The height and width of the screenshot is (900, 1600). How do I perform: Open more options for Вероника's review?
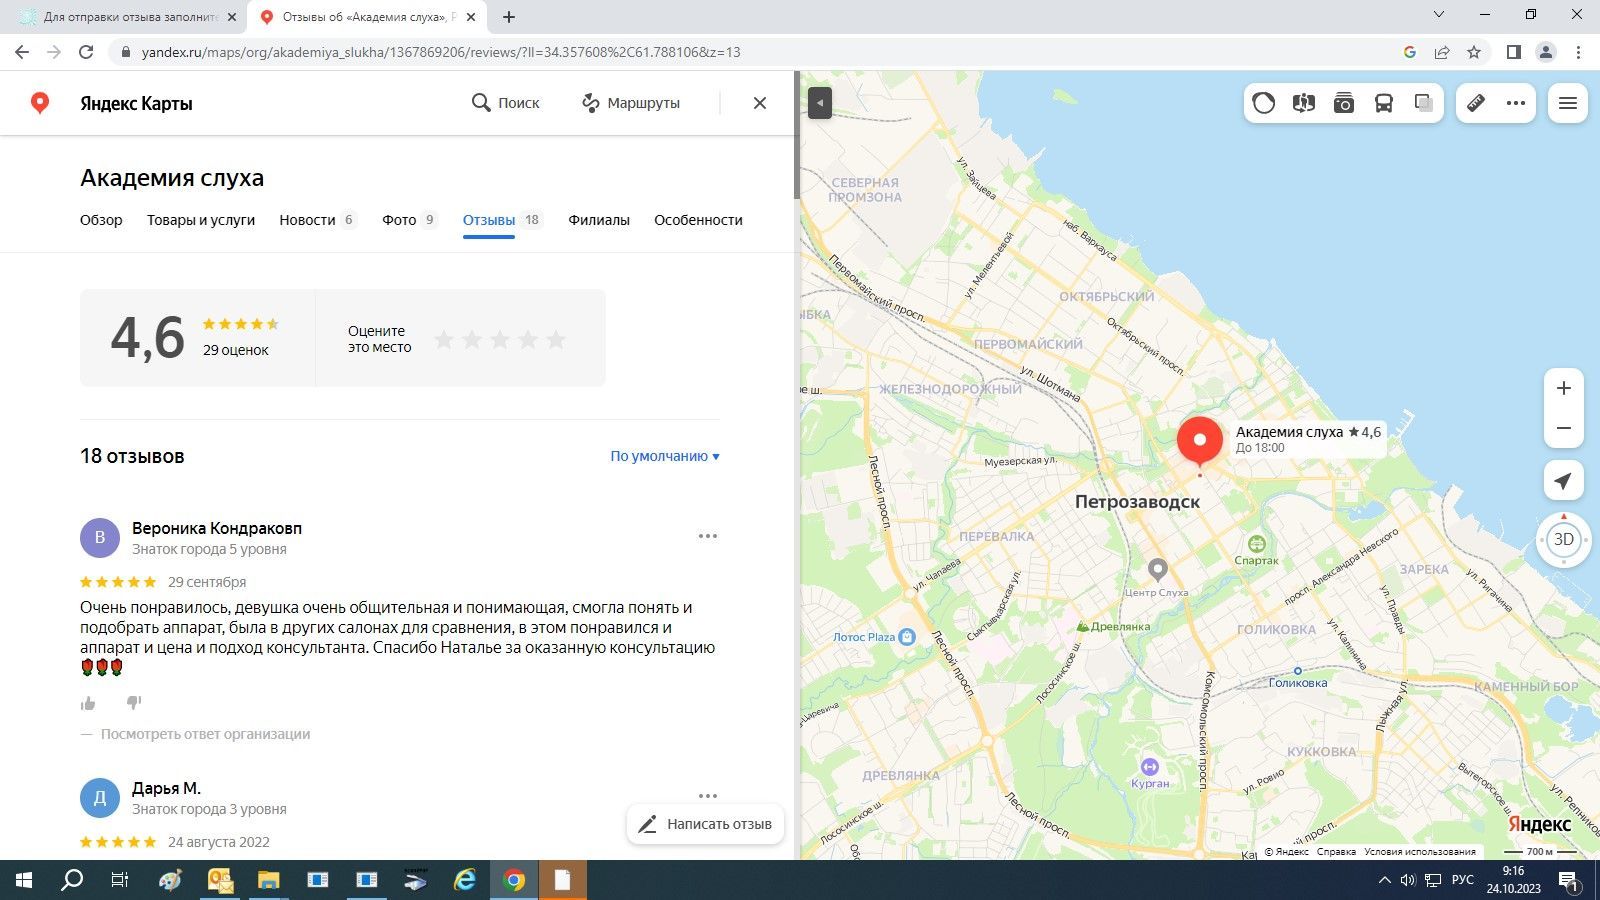(x=707, y=536)
